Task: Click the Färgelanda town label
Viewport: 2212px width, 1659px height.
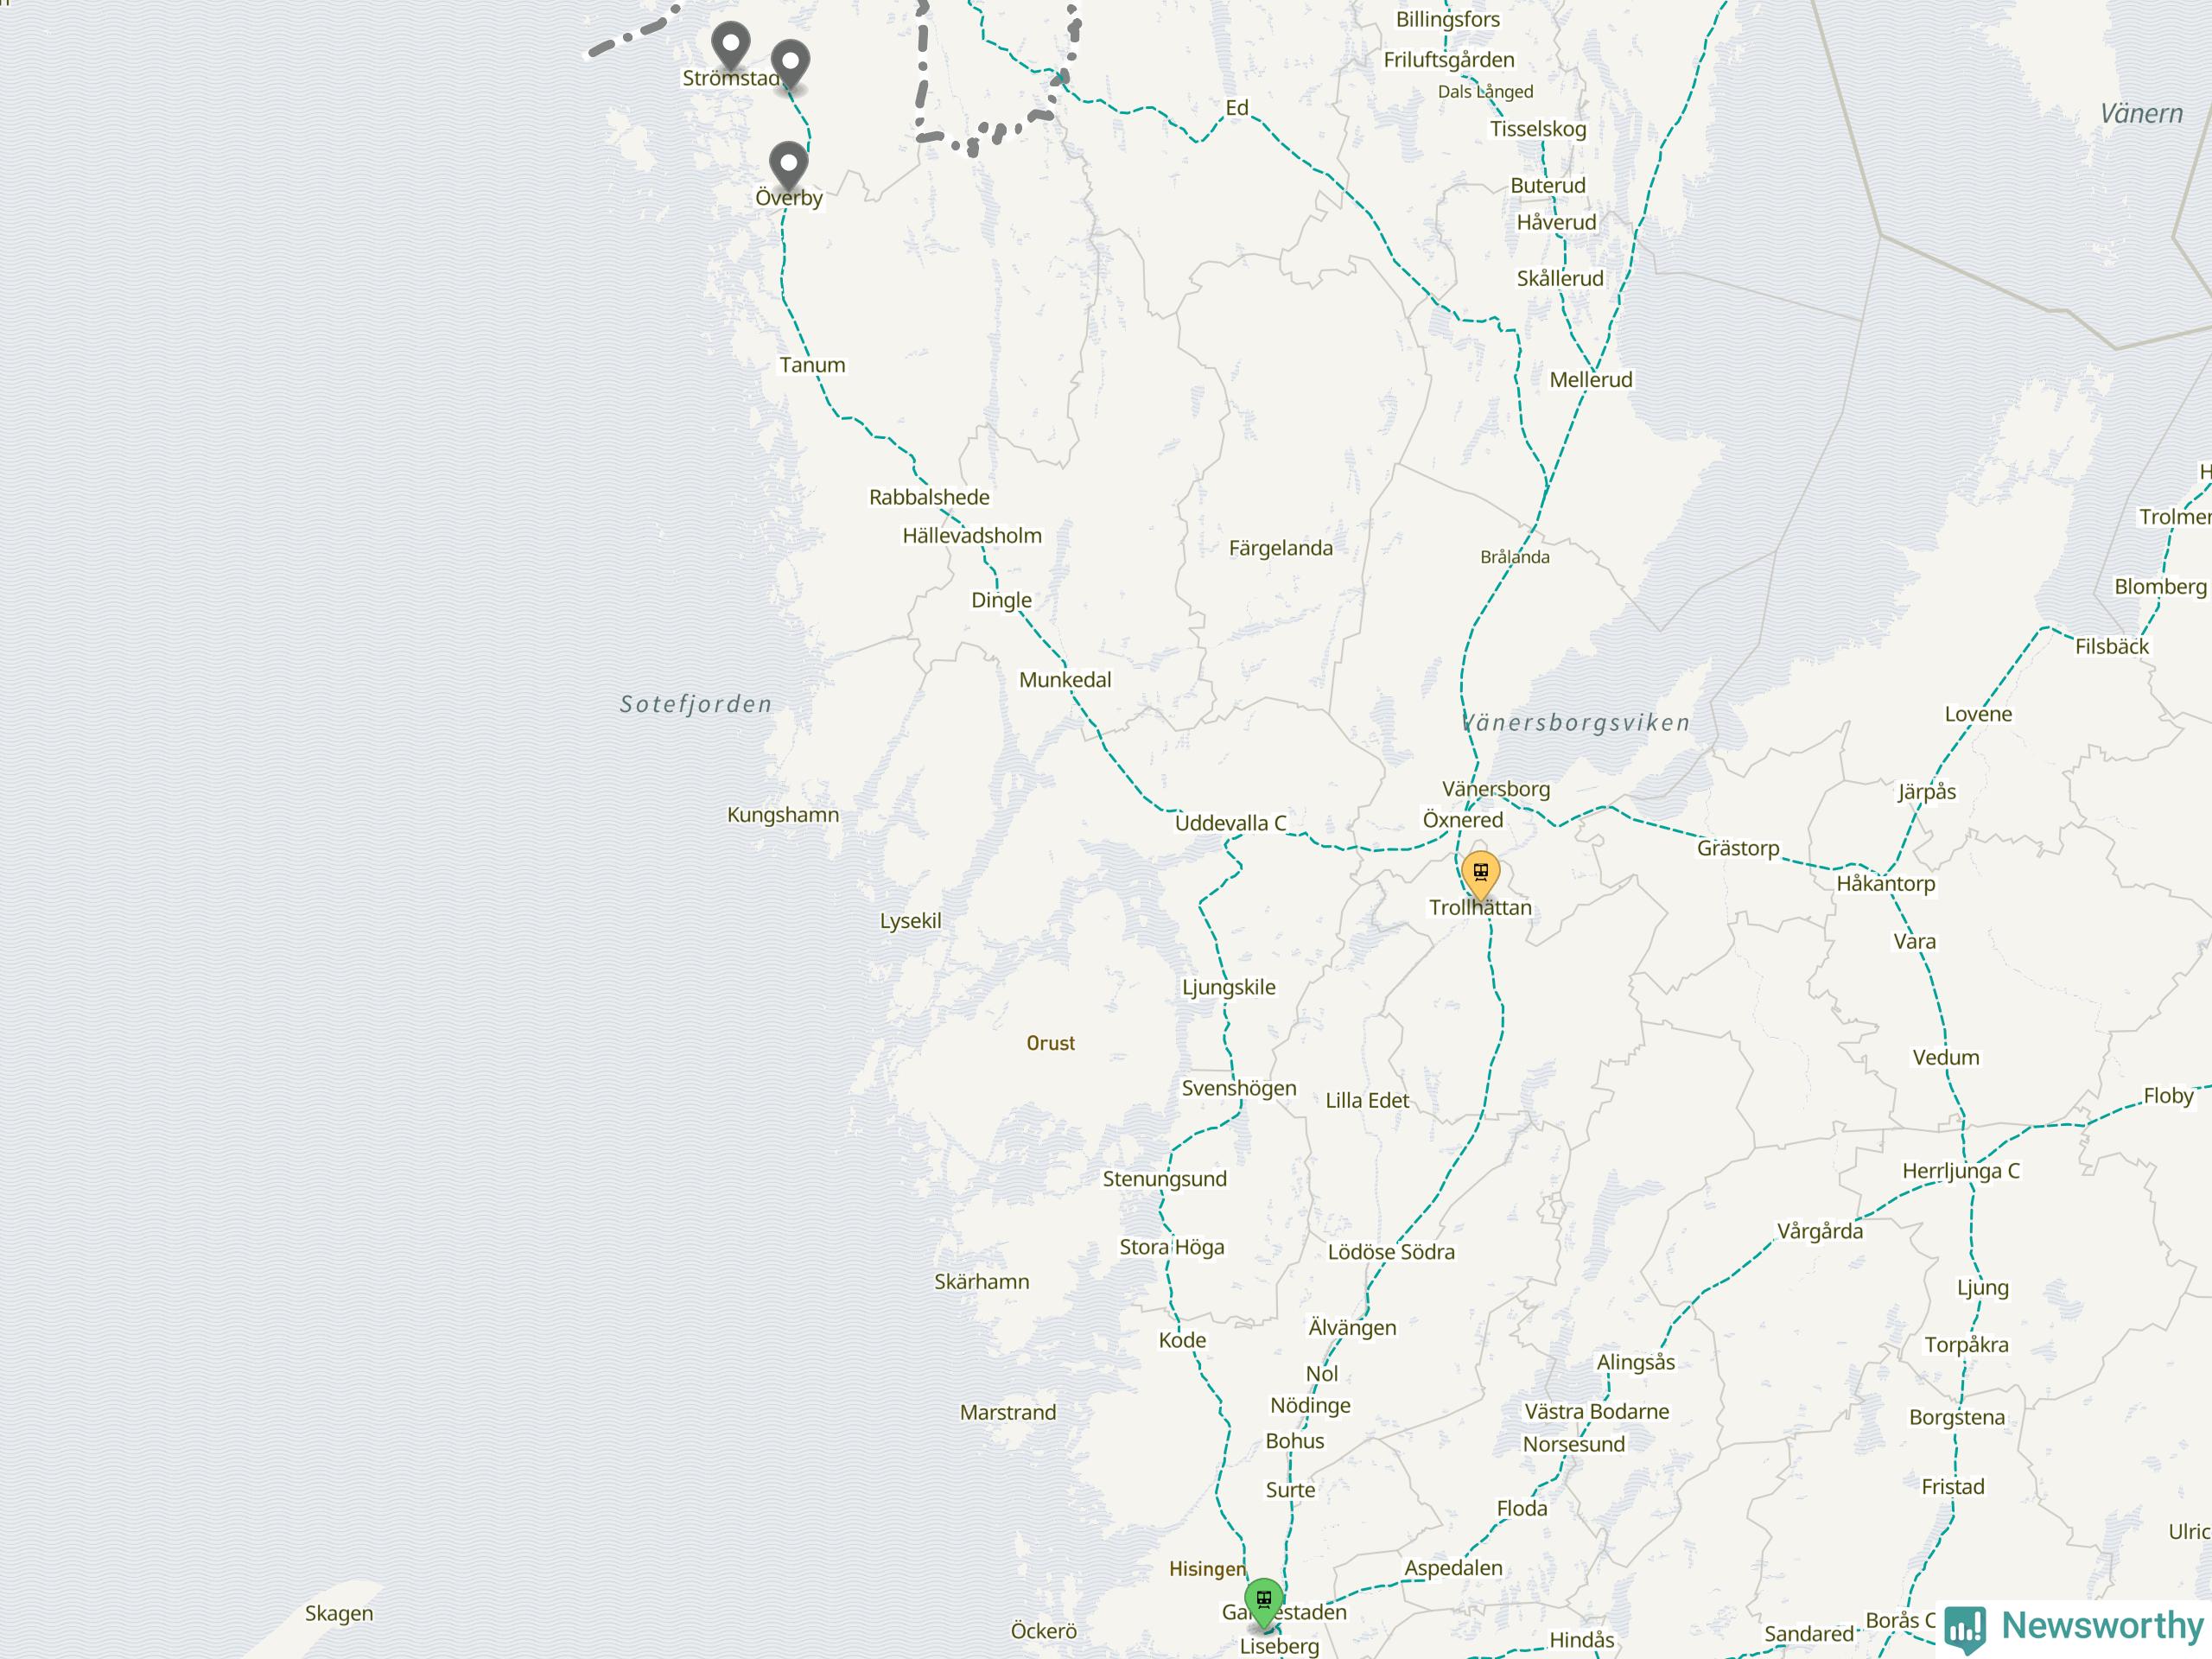Action: tap(1280, 548)
